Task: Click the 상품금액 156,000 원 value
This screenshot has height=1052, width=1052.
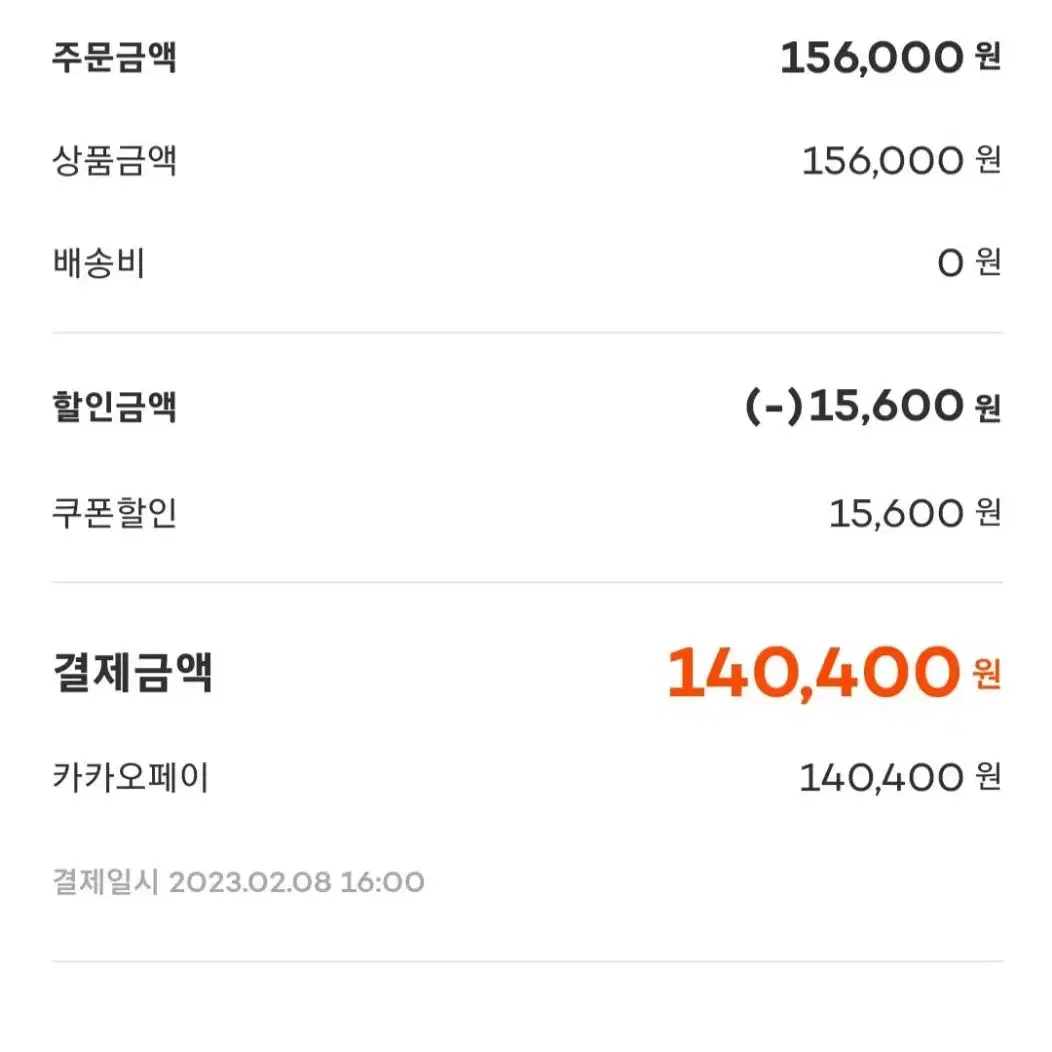Action: (902, 161)
